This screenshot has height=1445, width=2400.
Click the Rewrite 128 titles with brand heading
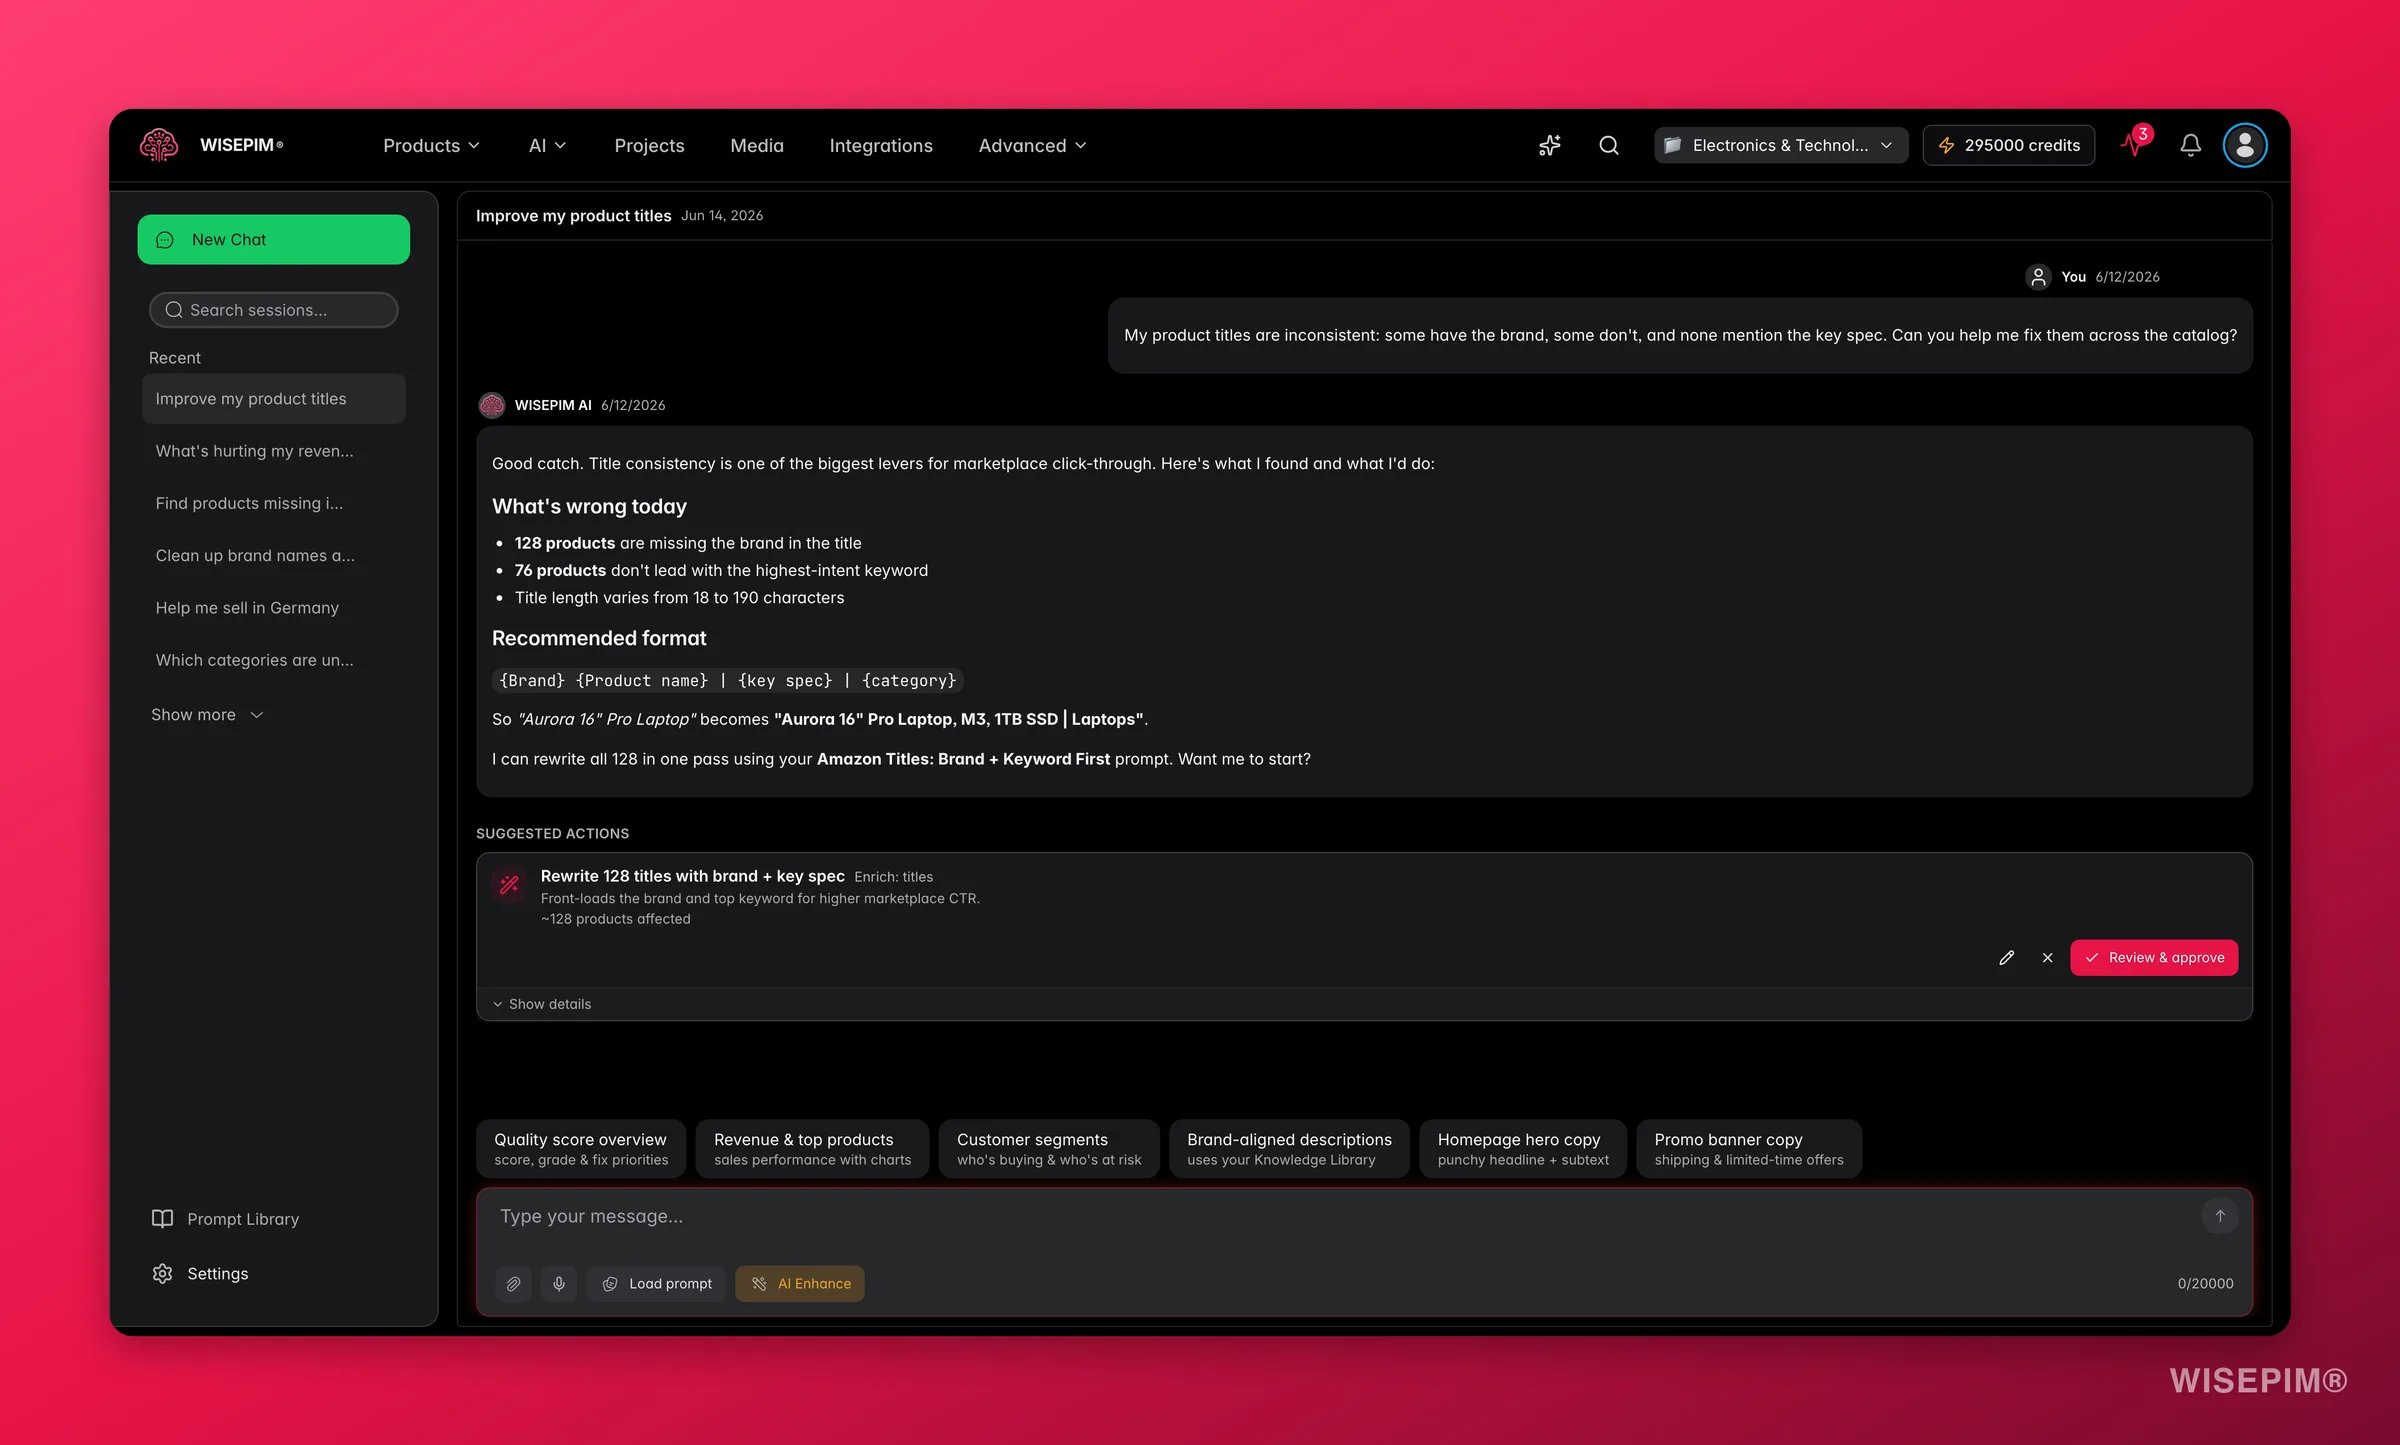692,875
